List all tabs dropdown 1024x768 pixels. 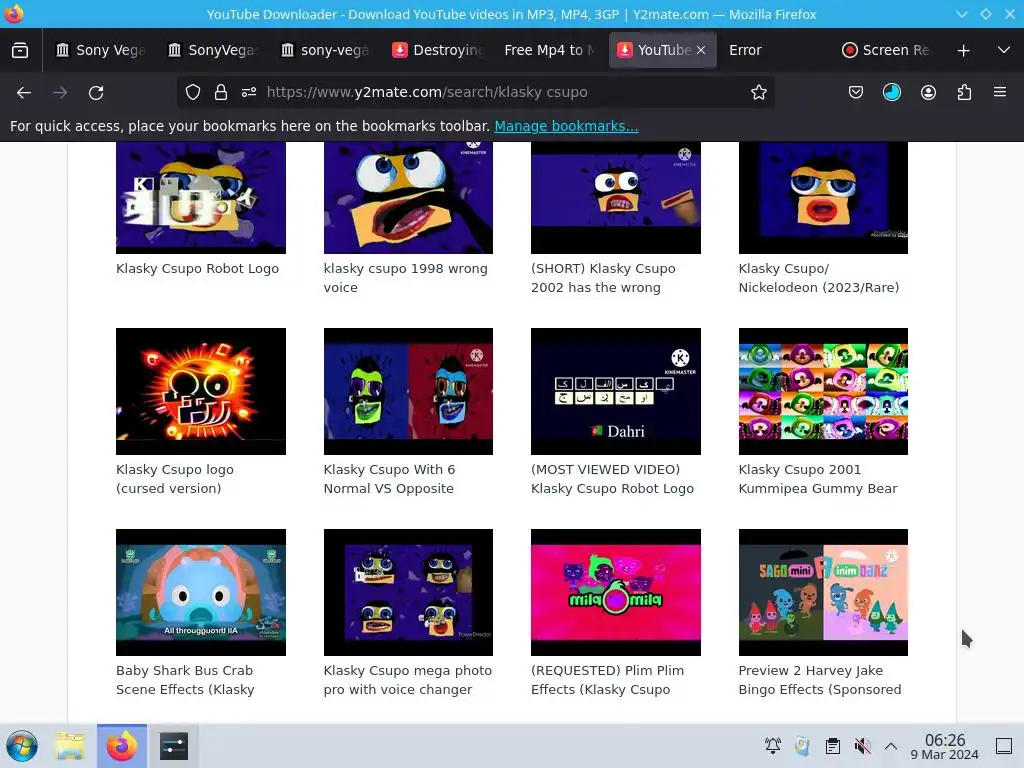(1004, 50)
